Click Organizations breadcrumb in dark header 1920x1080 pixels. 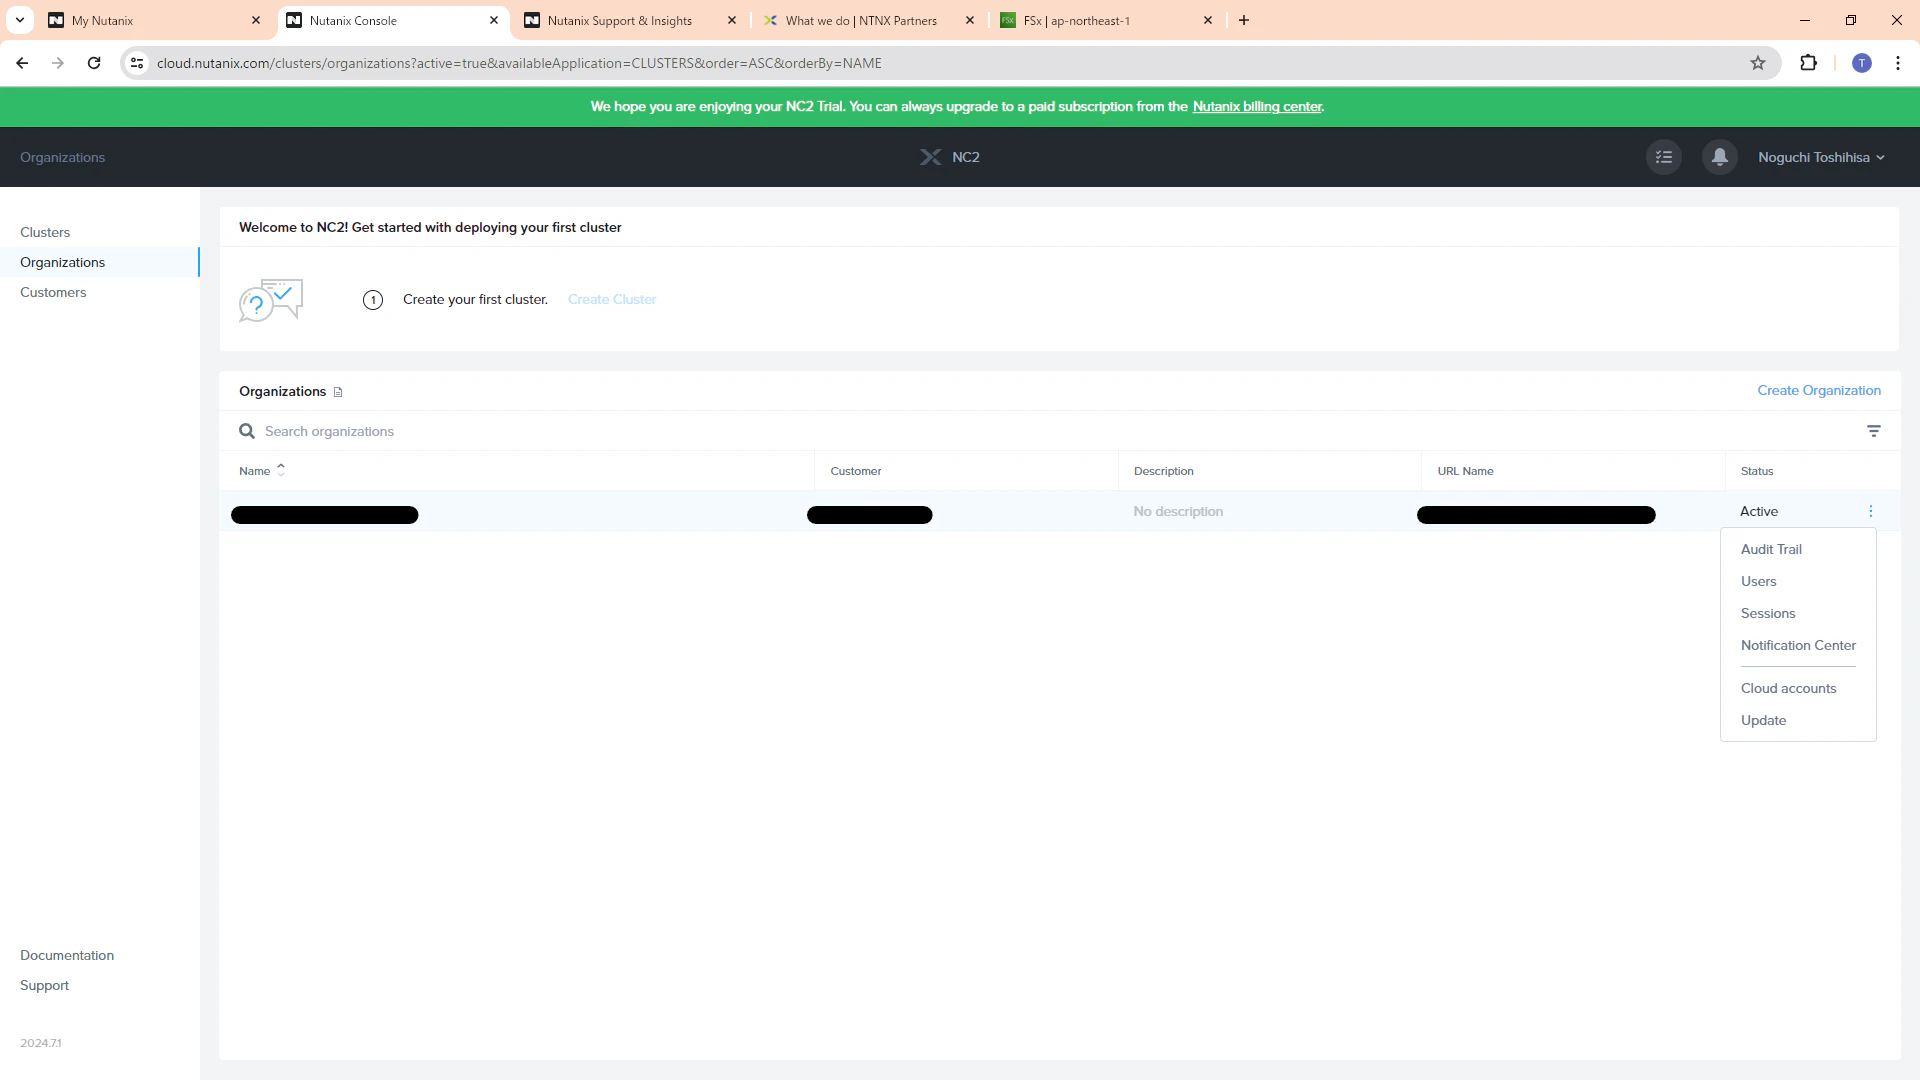coord(62,157)
